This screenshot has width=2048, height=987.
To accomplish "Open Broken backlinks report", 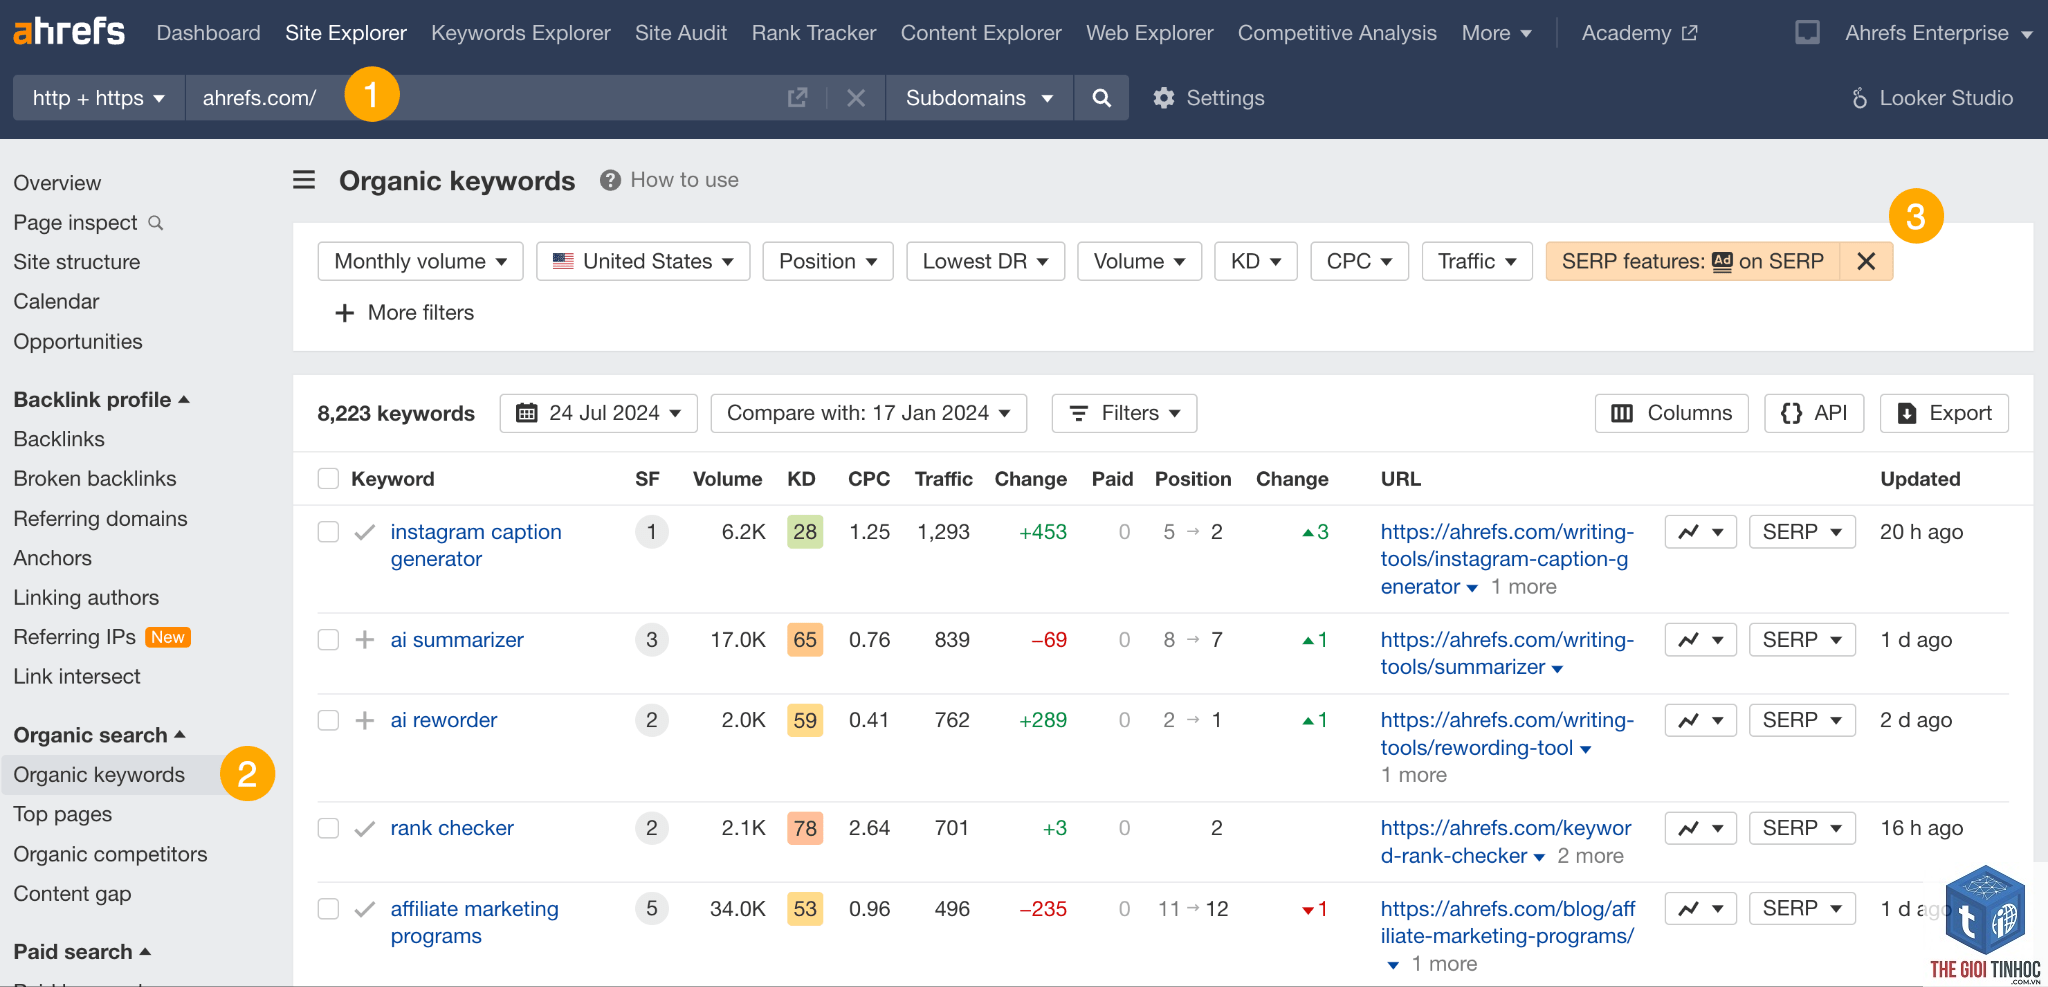I will tap(95, 479).
